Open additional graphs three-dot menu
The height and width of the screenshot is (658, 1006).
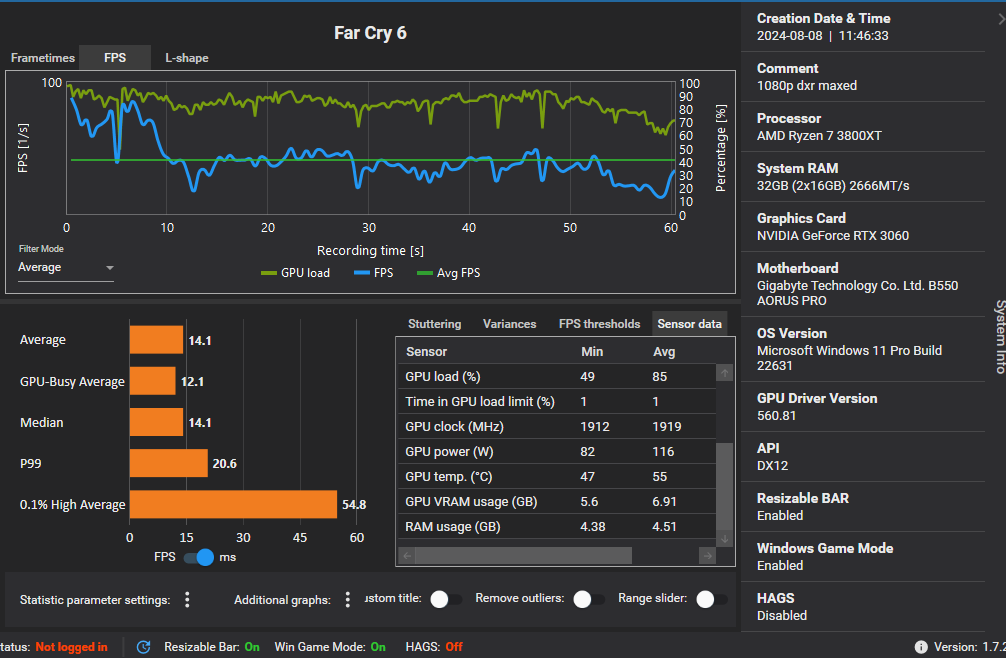[x=348, y=600]
